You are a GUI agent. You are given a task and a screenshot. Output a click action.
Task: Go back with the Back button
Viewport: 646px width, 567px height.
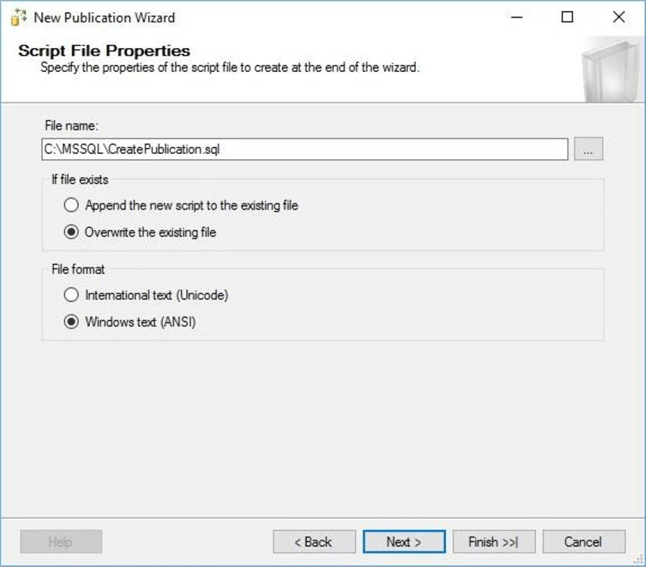click(x=313, y=542)
